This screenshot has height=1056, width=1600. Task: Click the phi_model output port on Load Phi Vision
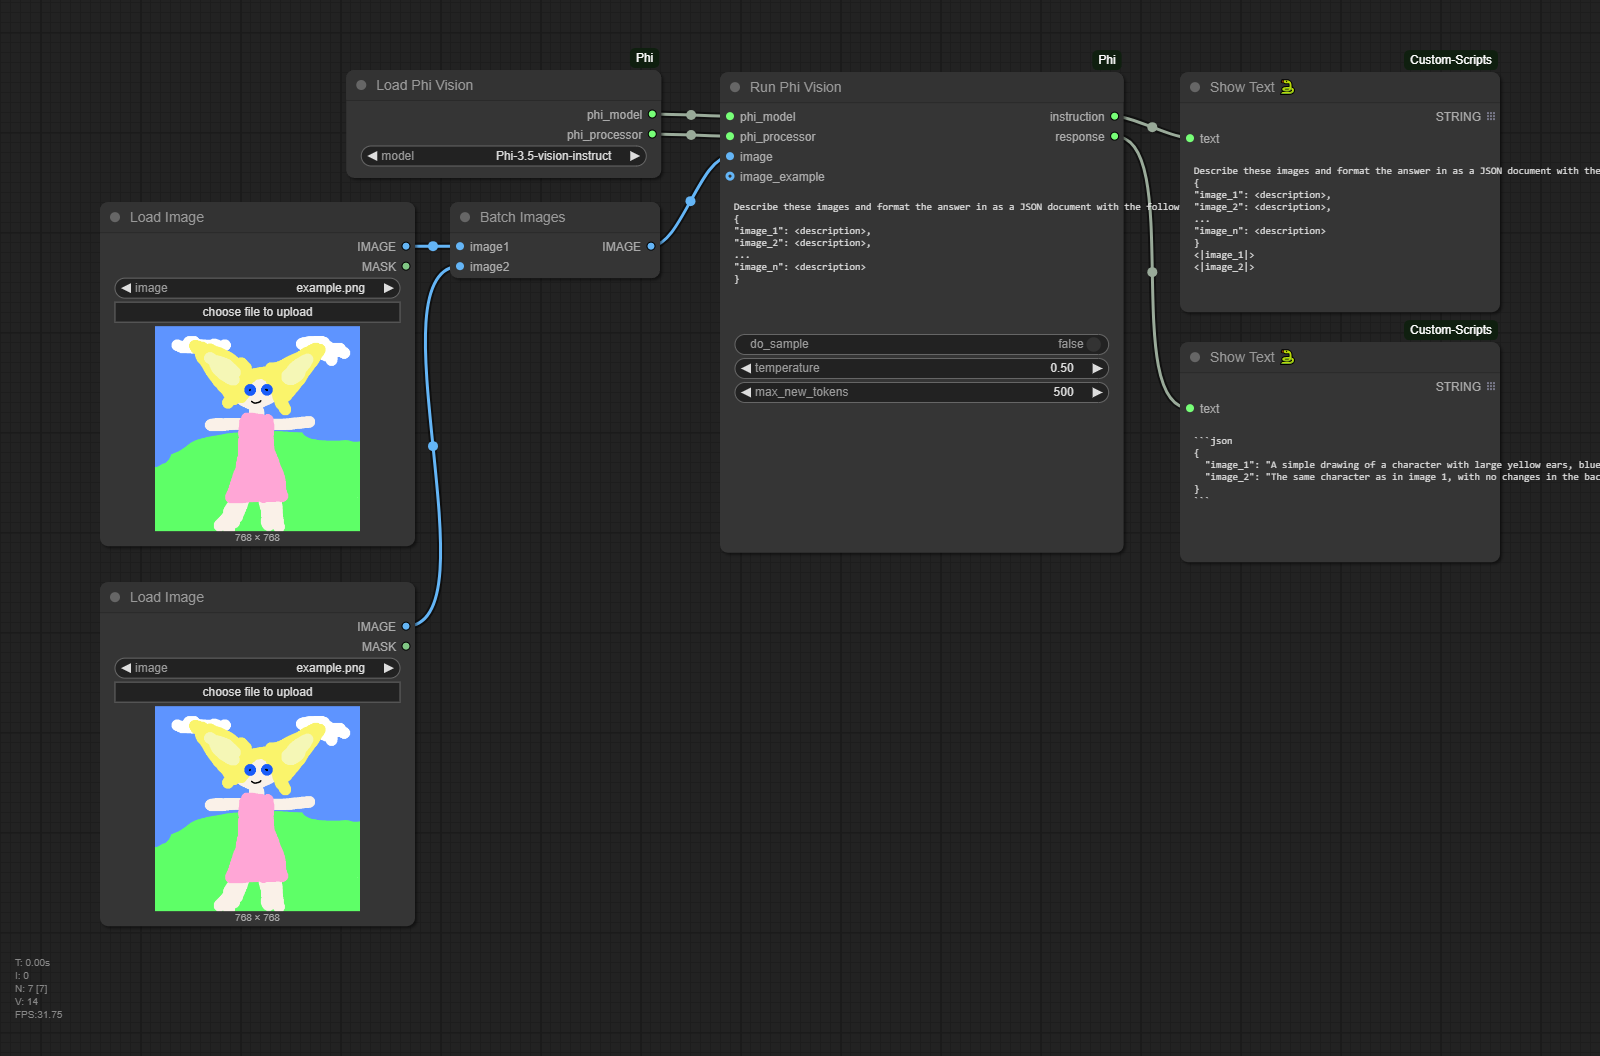[652, 115]
